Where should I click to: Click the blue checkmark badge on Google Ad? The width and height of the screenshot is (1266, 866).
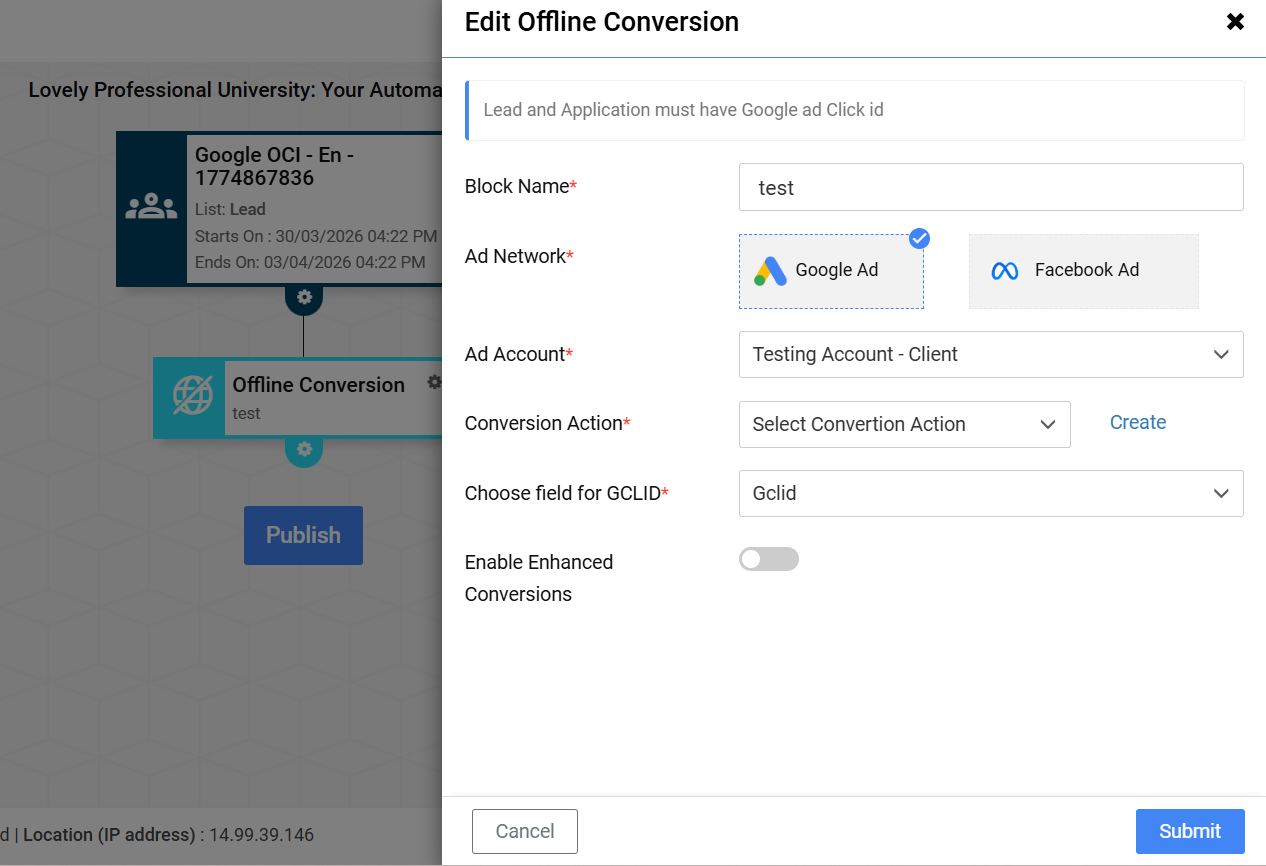coord(919,239)
